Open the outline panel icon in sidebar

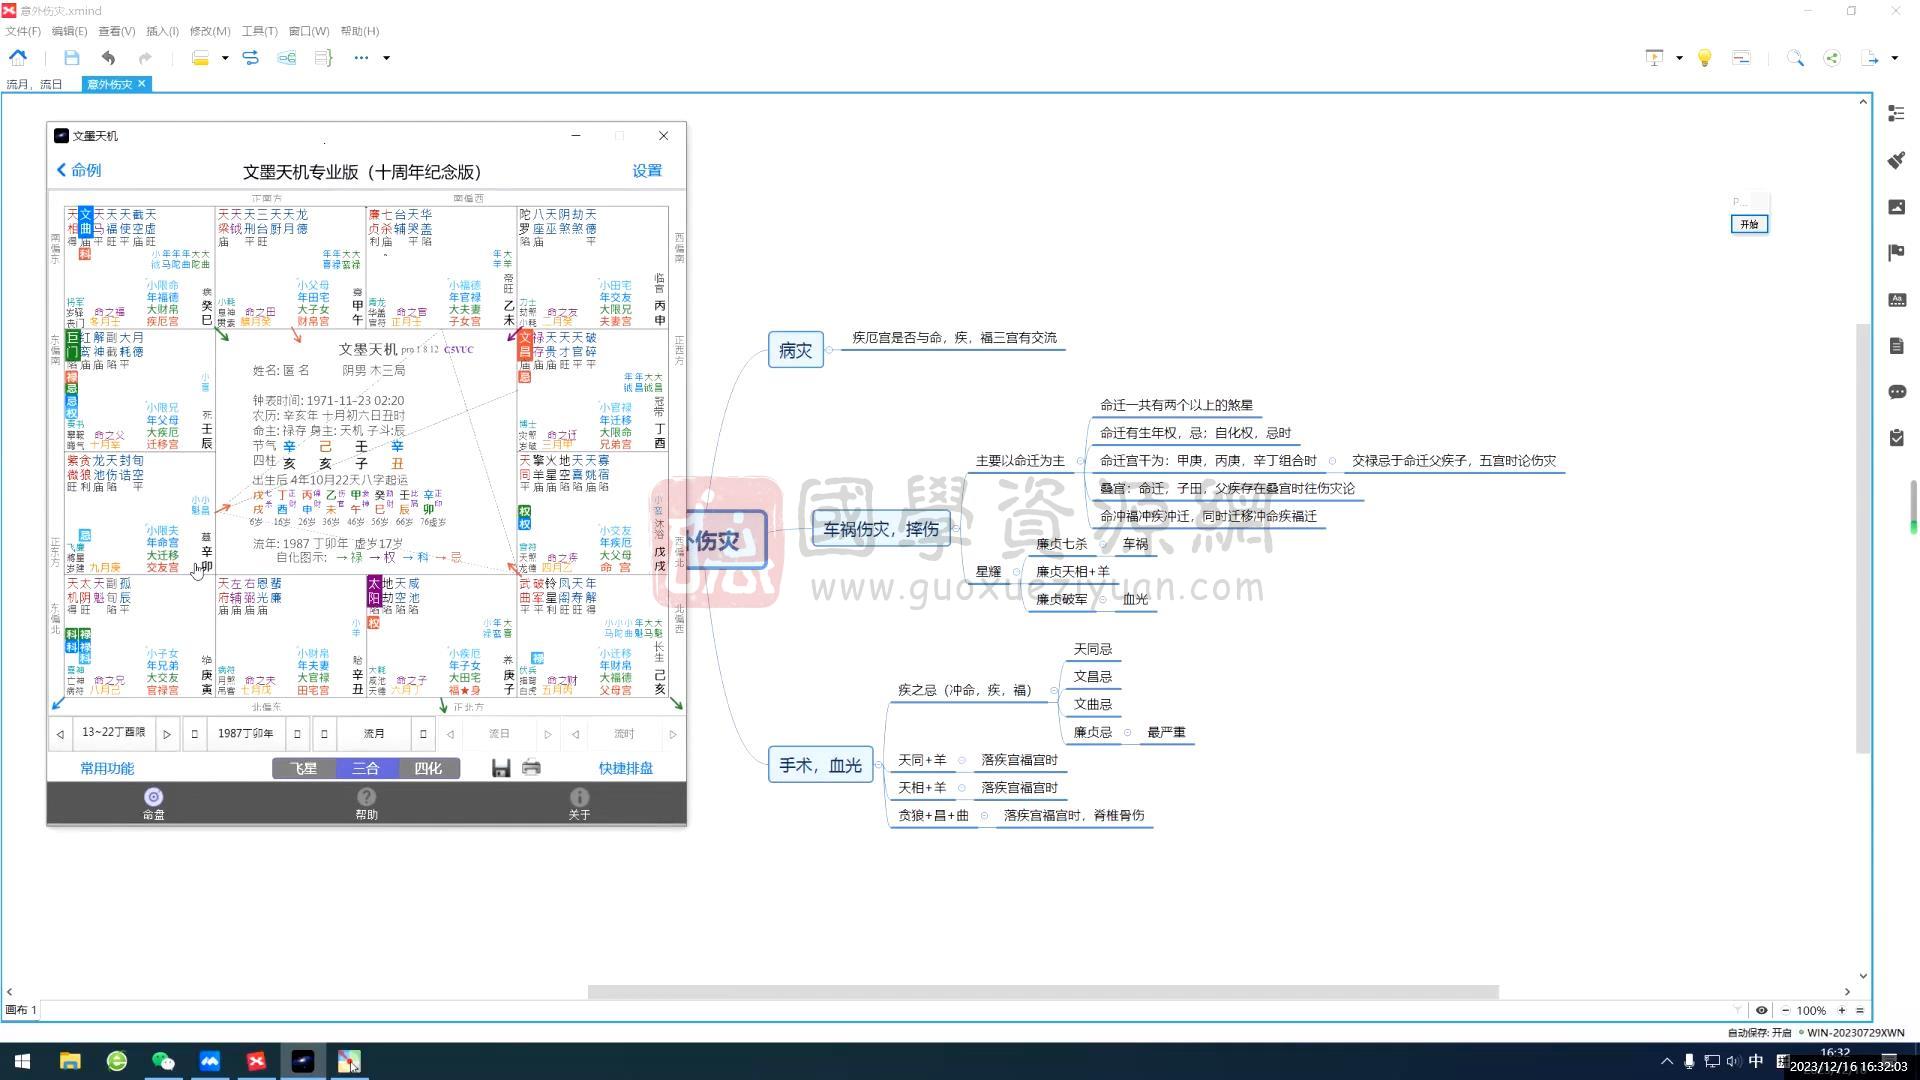(1896, 114)
